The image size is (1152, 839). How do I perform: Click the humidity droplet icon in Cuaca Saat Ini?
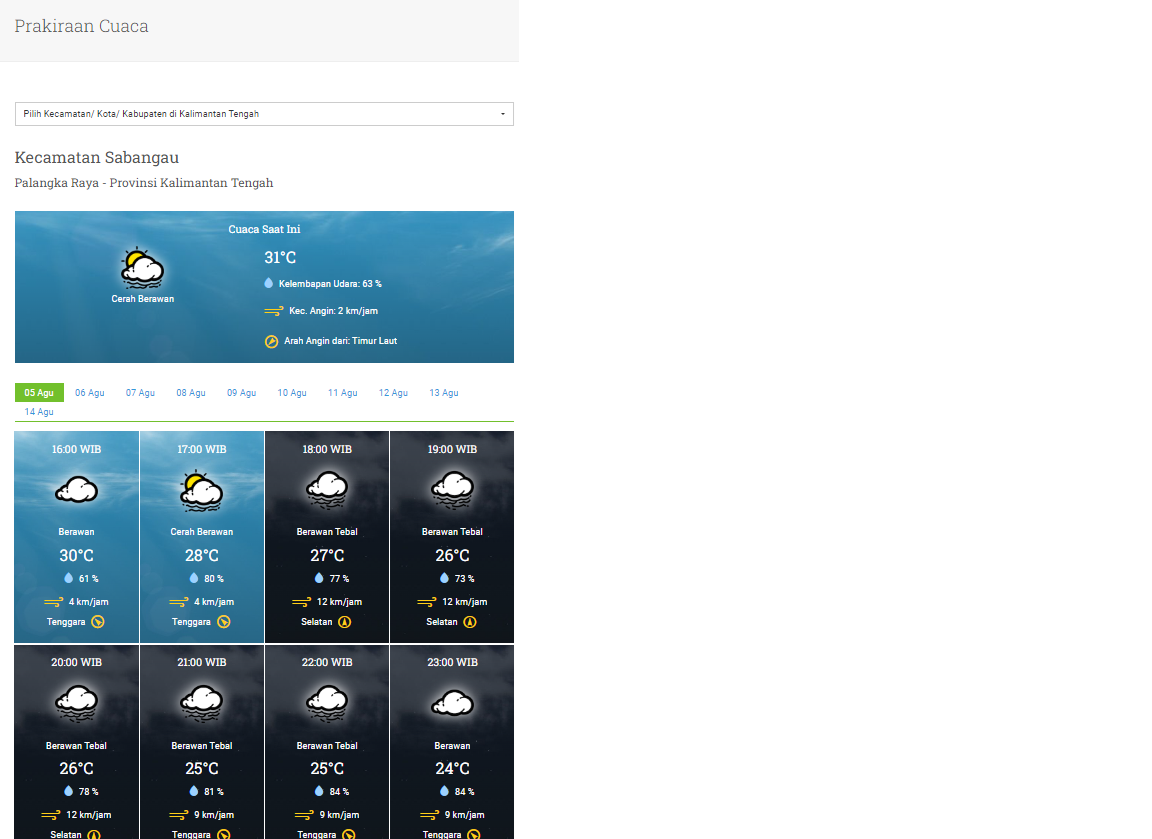point(269,283)
